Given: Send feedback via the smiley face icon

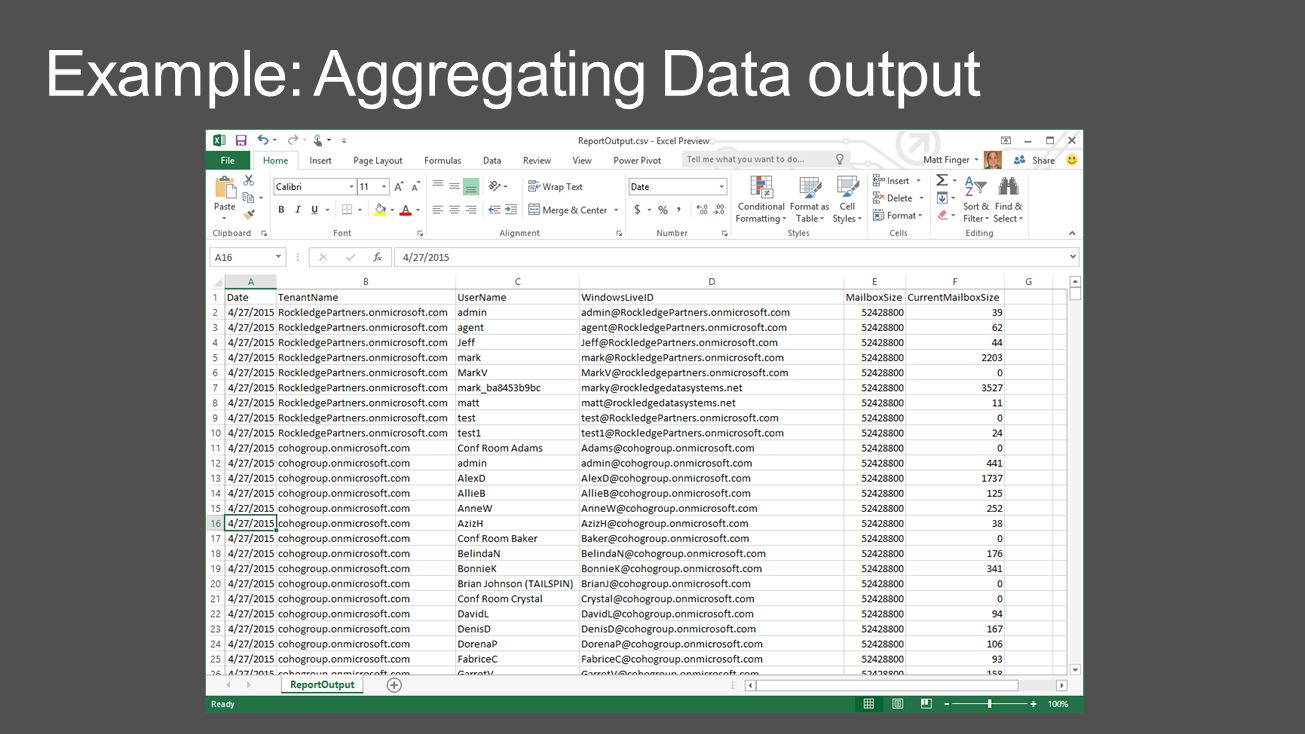Looking at the screenshot, I should (x=1072, y=160).
